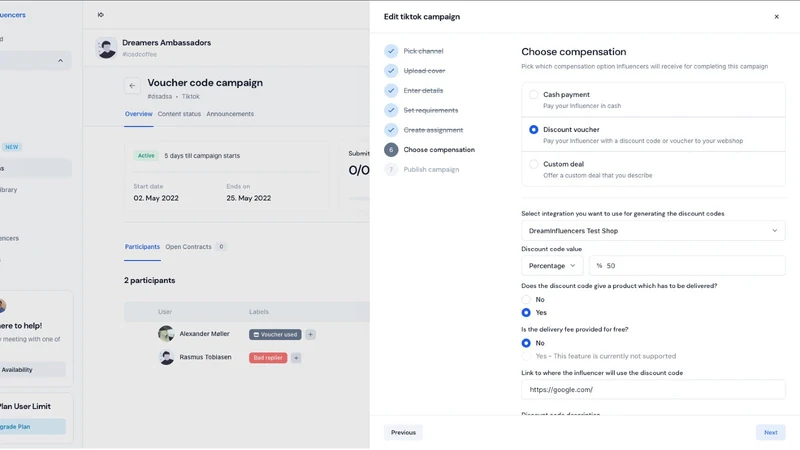
Task: Add label to Alexander Møller with plus
Action: point(310,335)
